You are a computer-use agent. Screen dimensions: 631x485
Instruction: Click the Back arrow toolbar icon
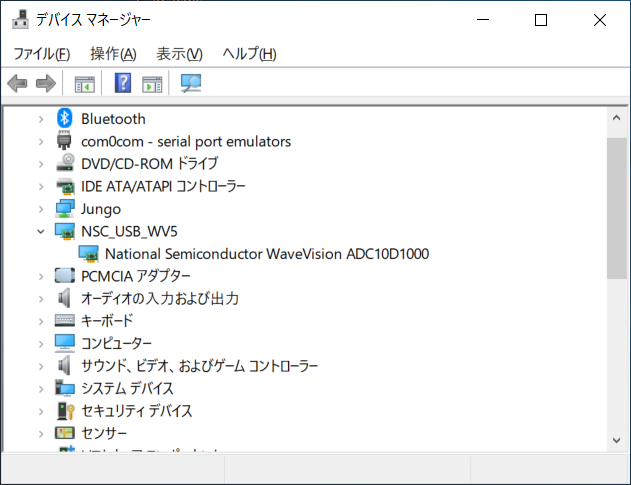click(x=17, y=83)
